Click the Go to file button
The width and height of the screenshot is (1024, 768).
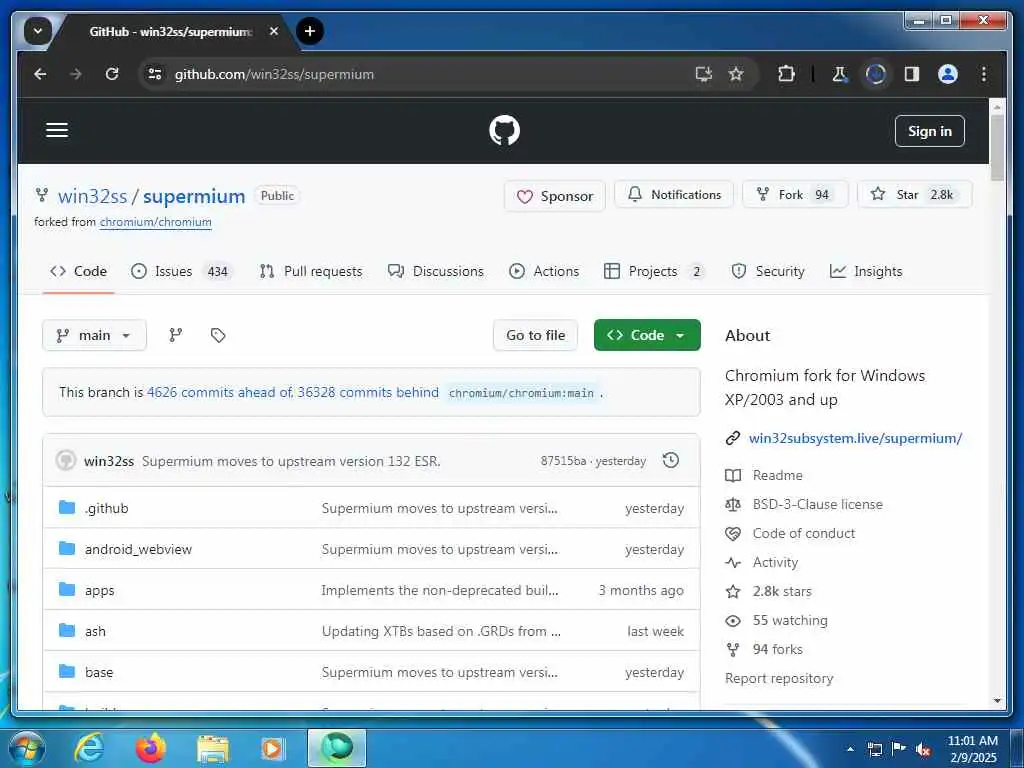[x=536, y=335]
